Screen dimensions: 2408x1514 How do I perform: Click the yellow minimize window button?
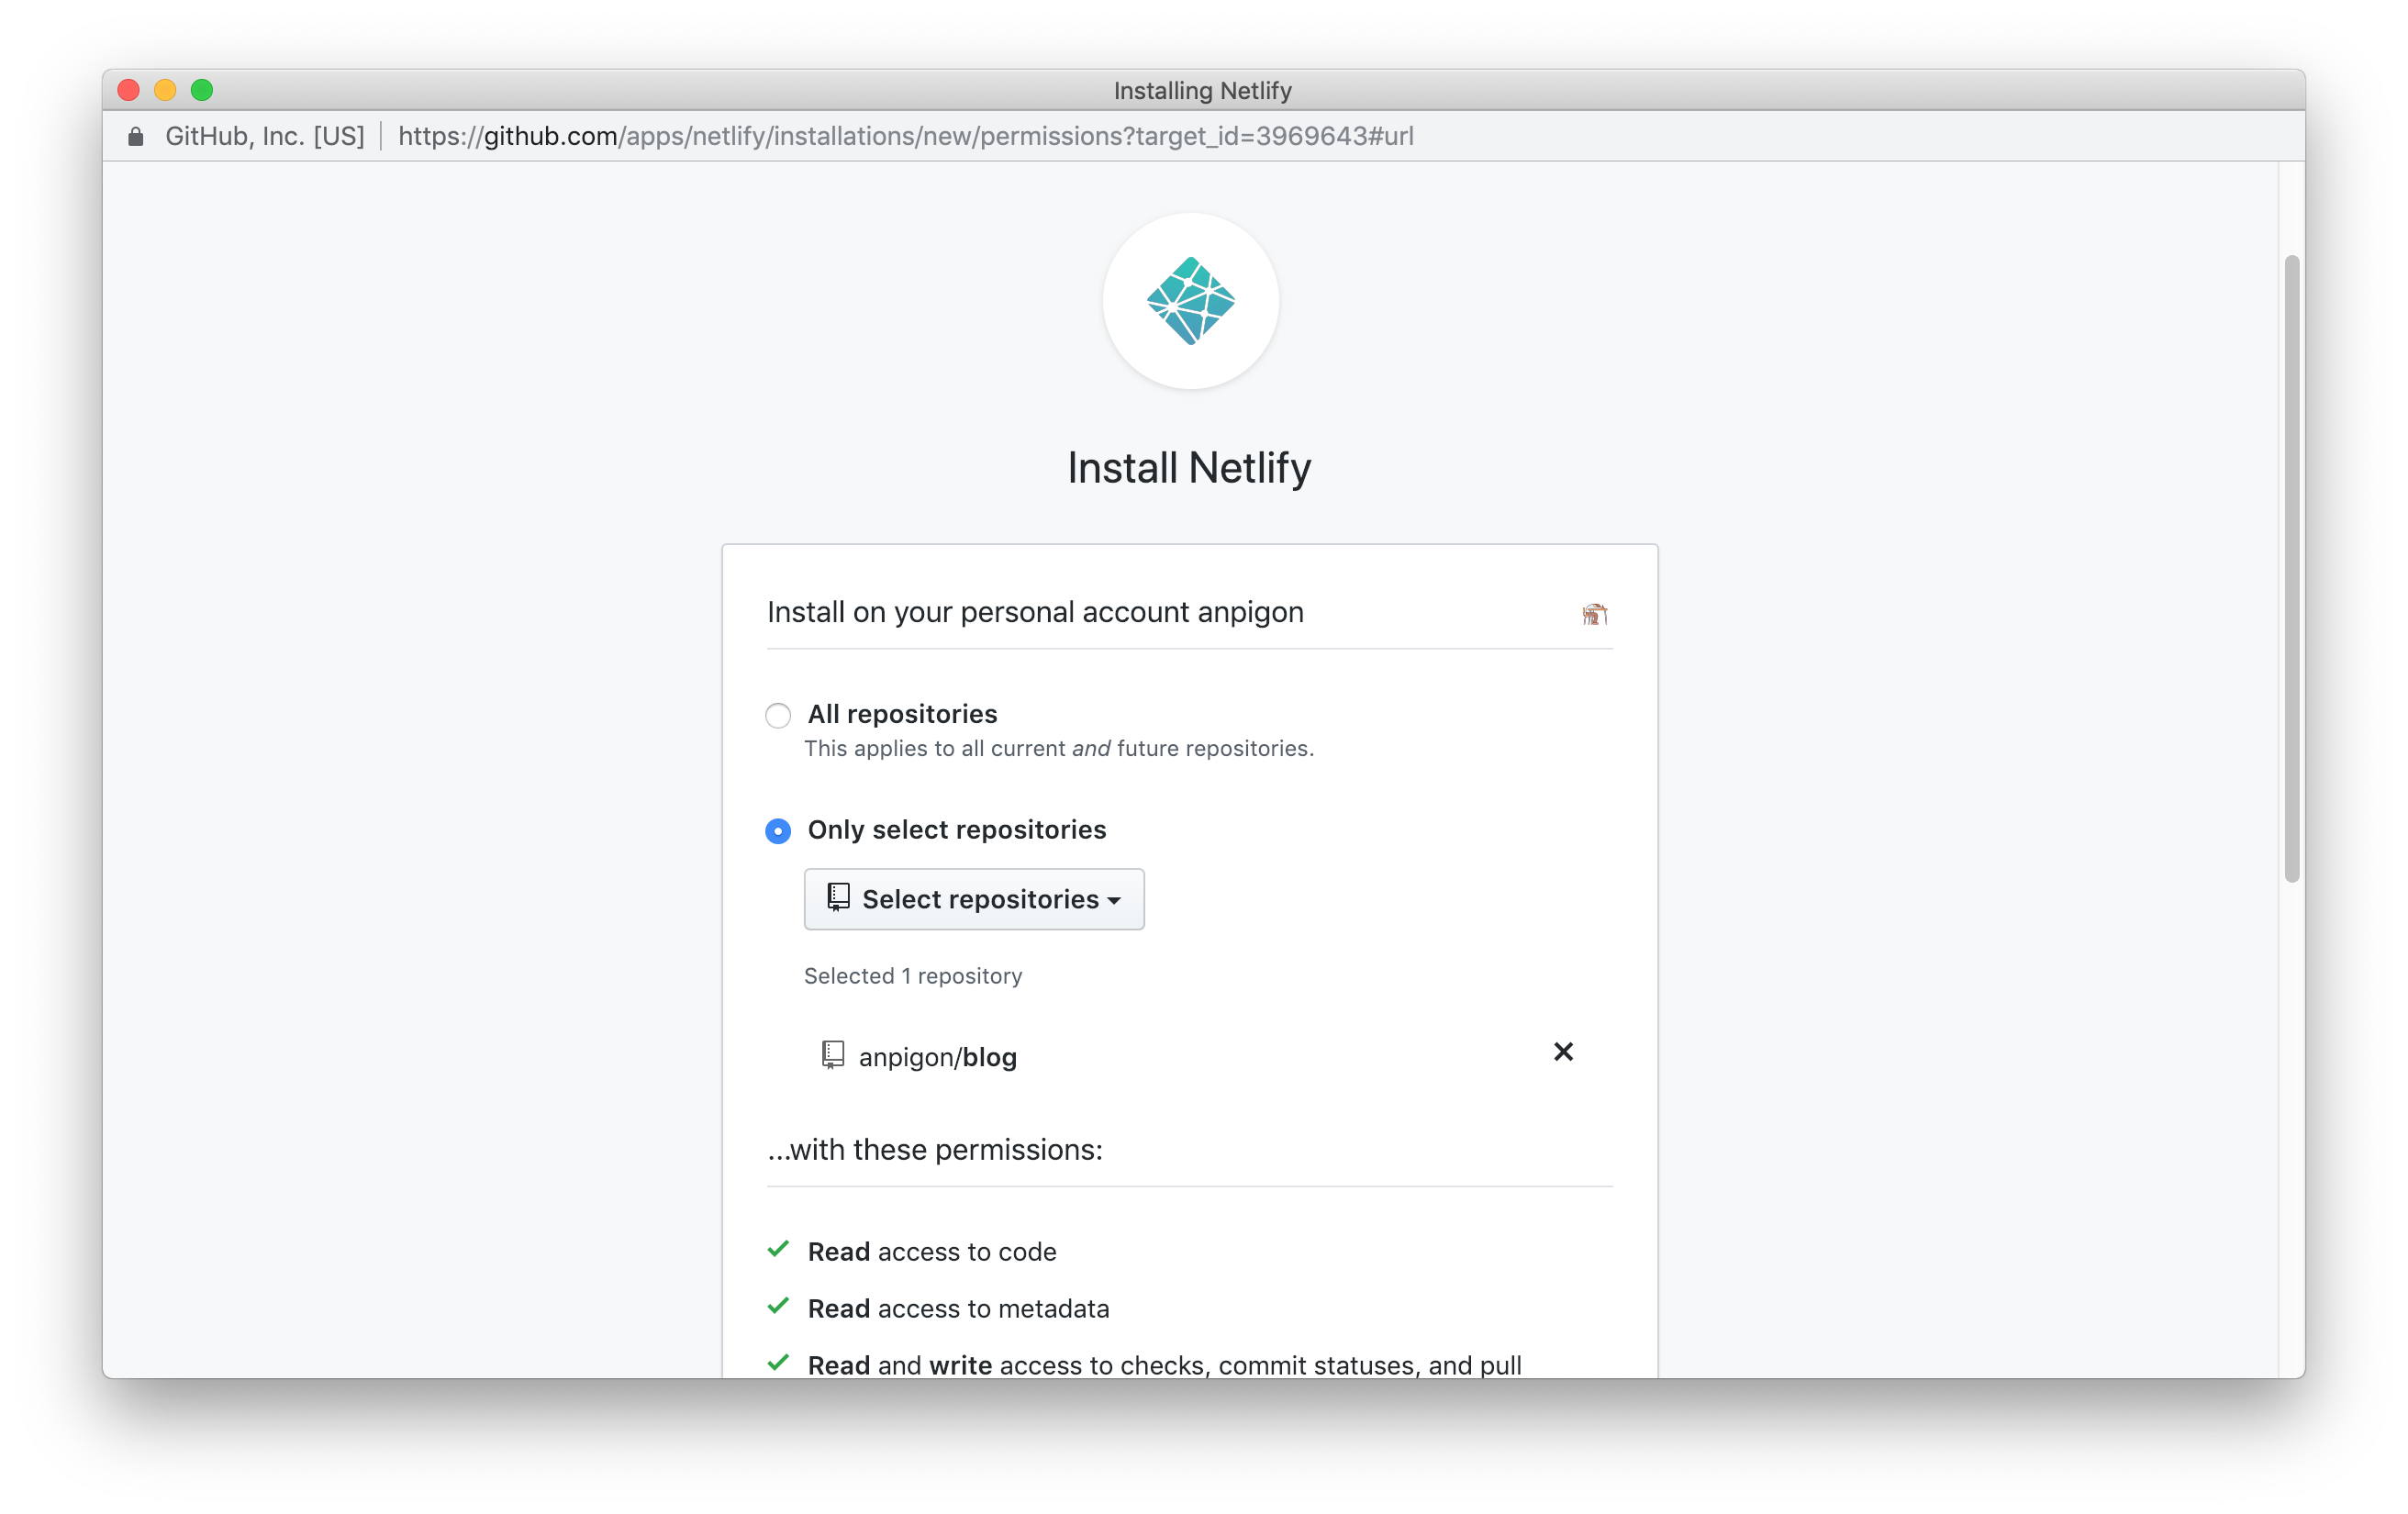coord(165,90)
